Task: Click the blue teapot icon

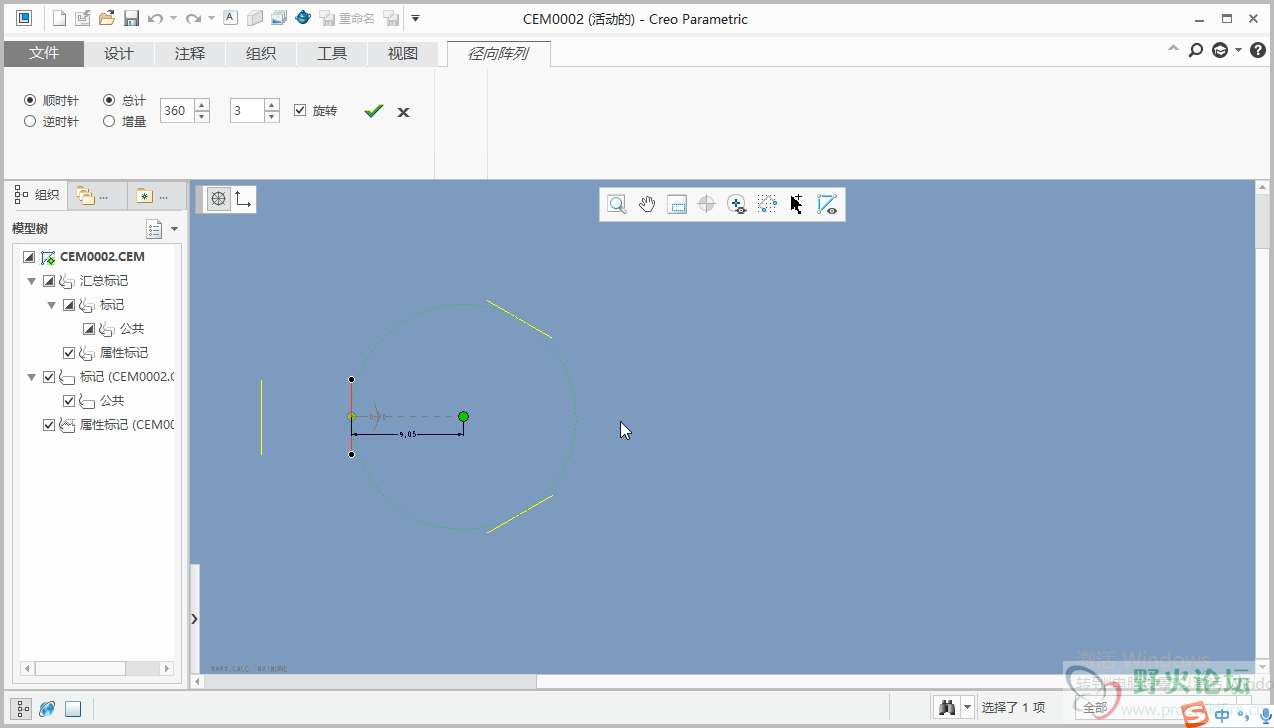Action: 303,18
